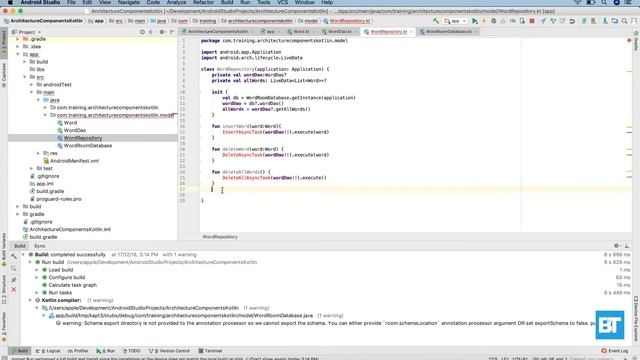Image resolution: width=640 pixels, height=360 pixels.
Task: Open Search Everywhere magnifier icon
Action: coord(624,21)
